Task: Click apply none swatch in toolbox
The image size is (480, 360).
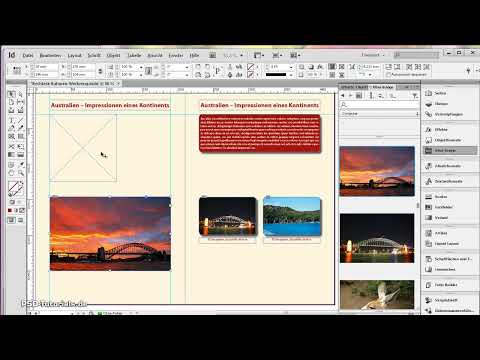Action: click(22, 210)
